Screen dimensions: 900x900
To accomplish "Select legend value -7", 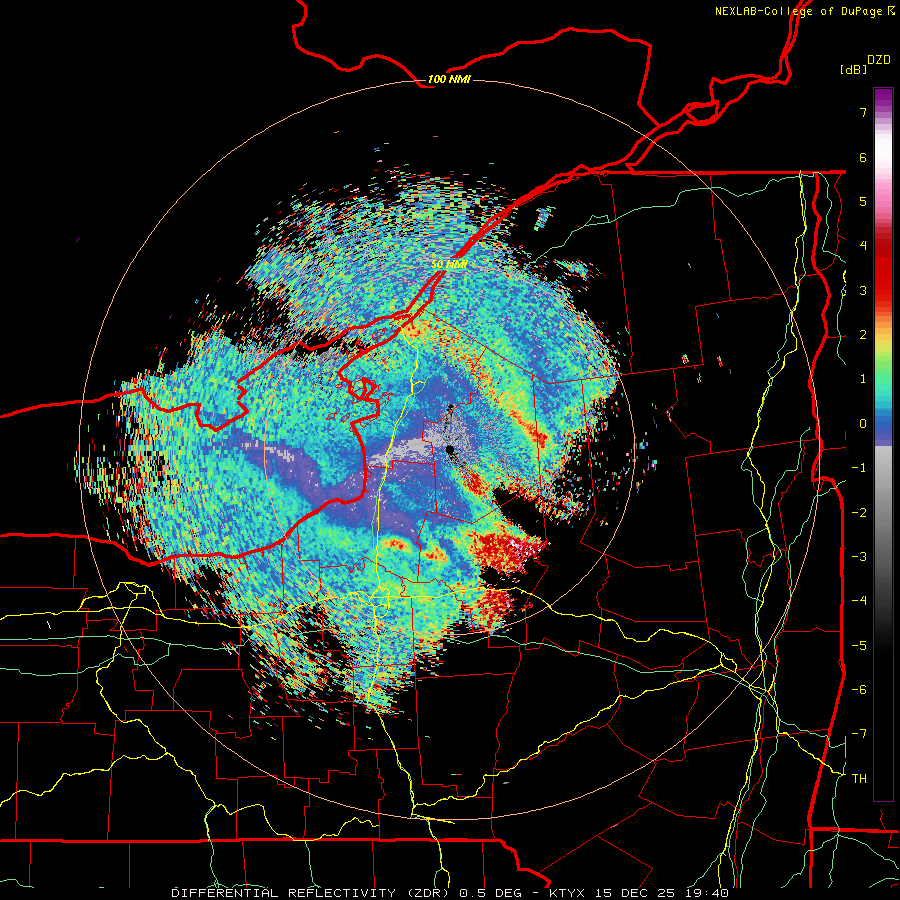I will [x=859, y=734].
